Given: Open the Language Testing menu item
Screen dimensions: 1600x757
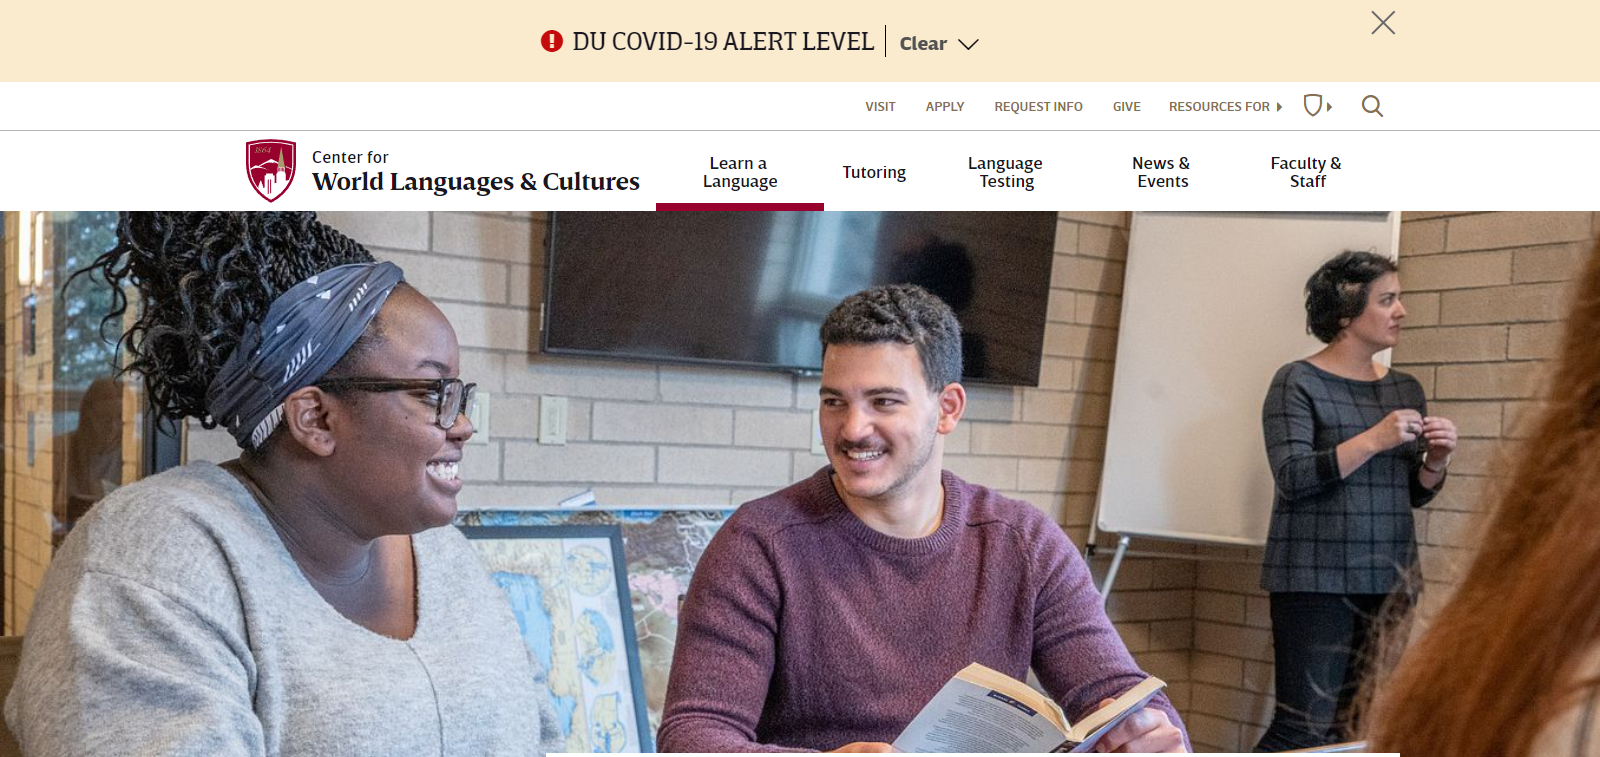Looking at the screenshot, I should click(x=1006, y=172).
